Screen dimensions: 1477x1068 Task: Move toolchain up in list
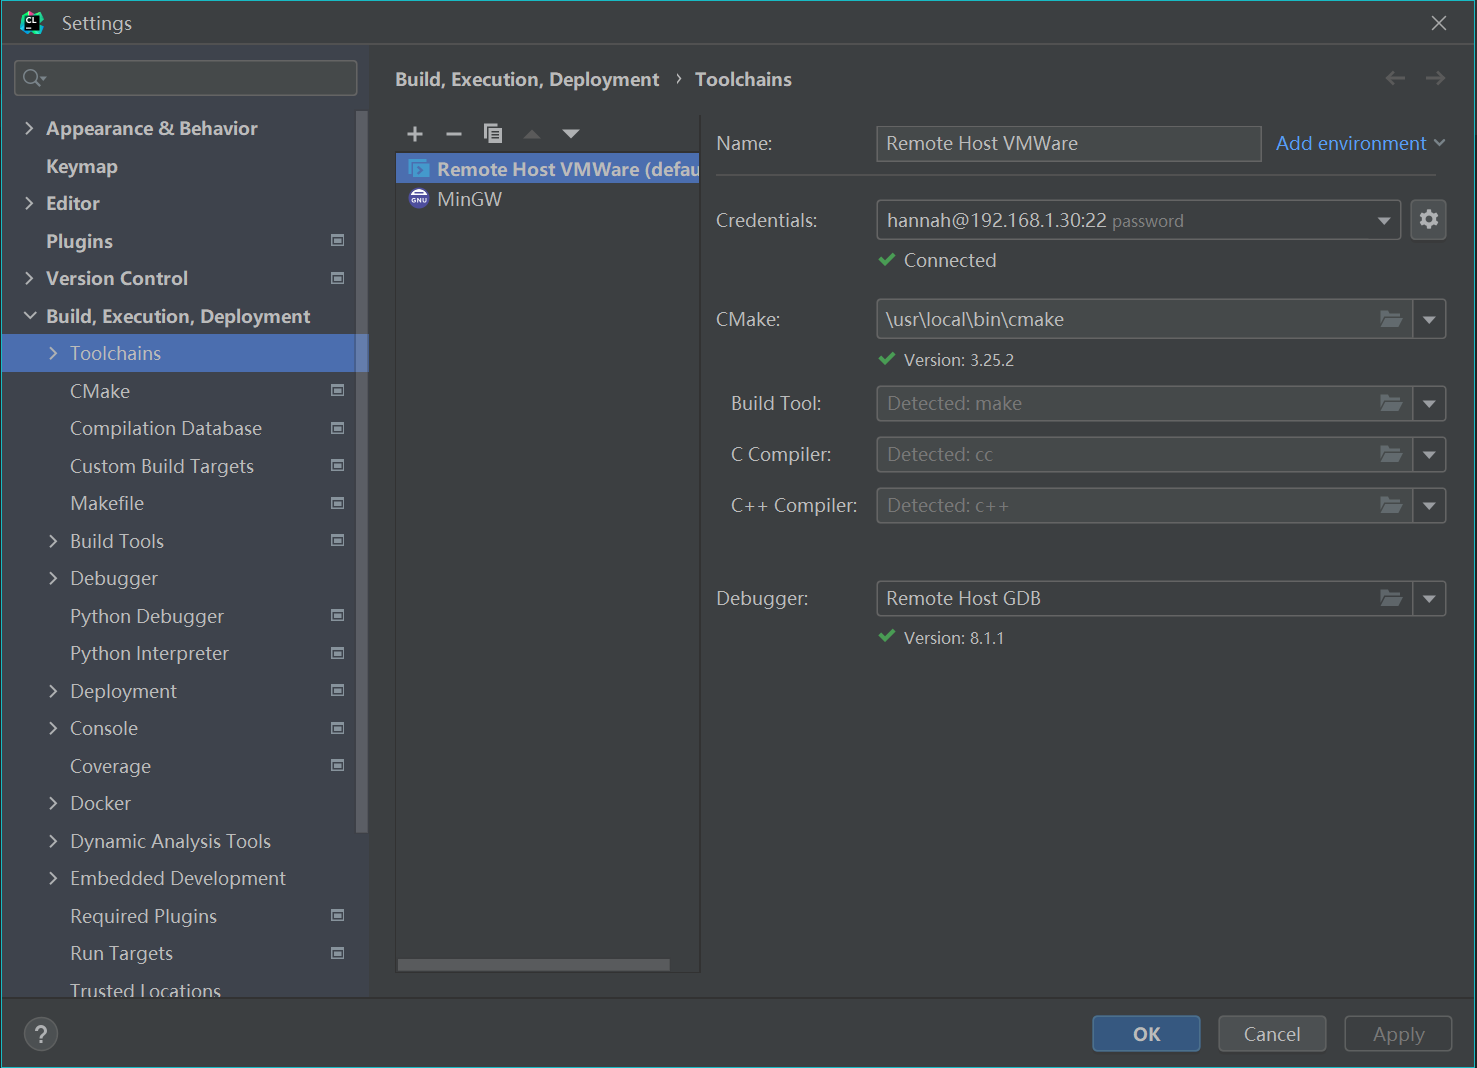pyautogui.click(x=532, y=134)
